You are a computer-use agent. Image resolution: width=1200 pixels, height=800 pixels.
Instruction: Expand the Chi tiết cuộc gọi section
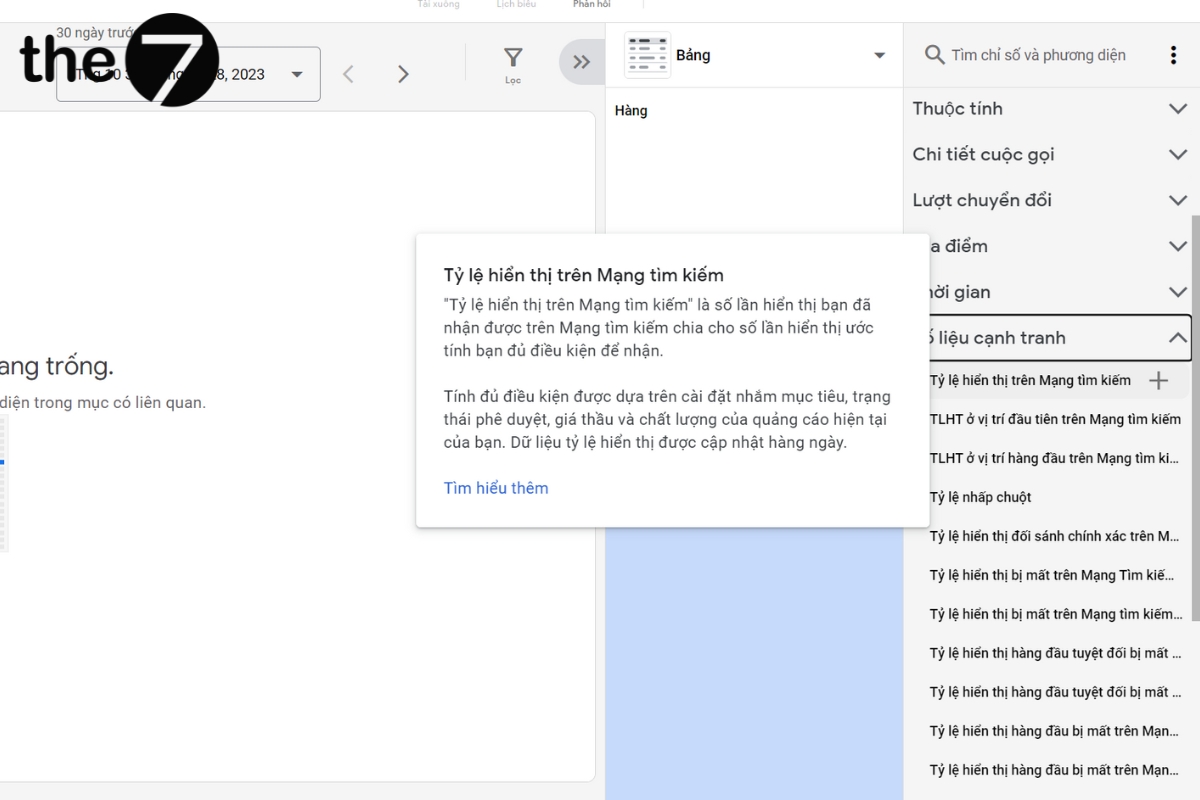(x=1177, y=154)
